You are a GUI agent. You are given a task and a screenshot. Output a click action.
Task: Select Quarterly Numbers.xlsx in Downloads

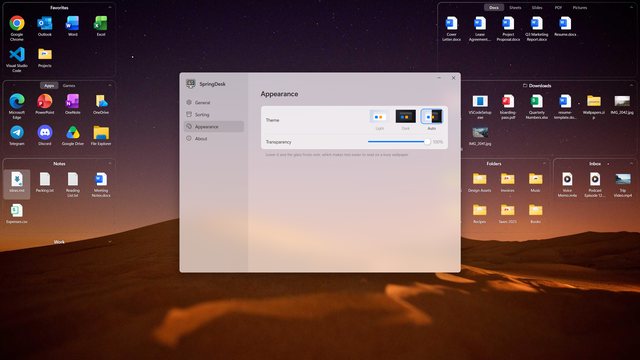[x=537, y=106]
